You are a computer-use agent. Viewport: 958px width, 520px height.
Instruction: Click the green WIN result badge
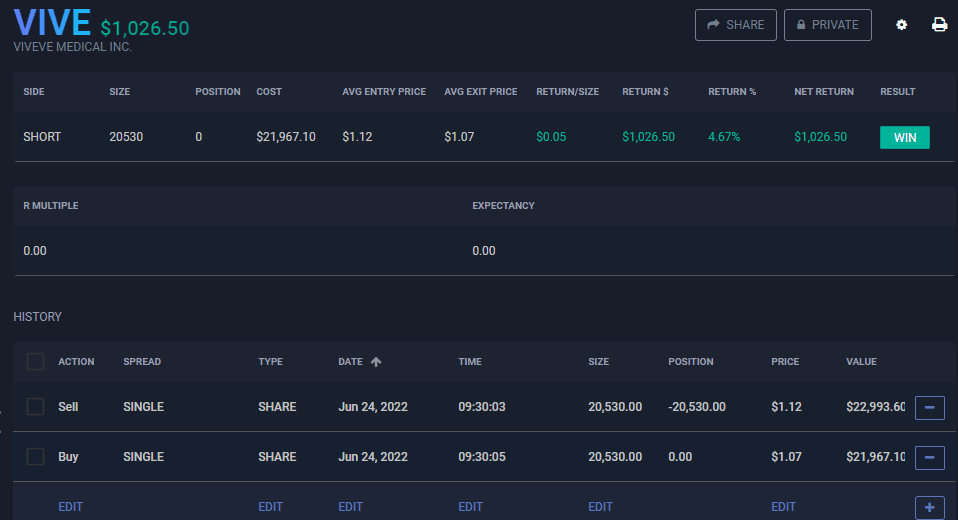(904, 137)
